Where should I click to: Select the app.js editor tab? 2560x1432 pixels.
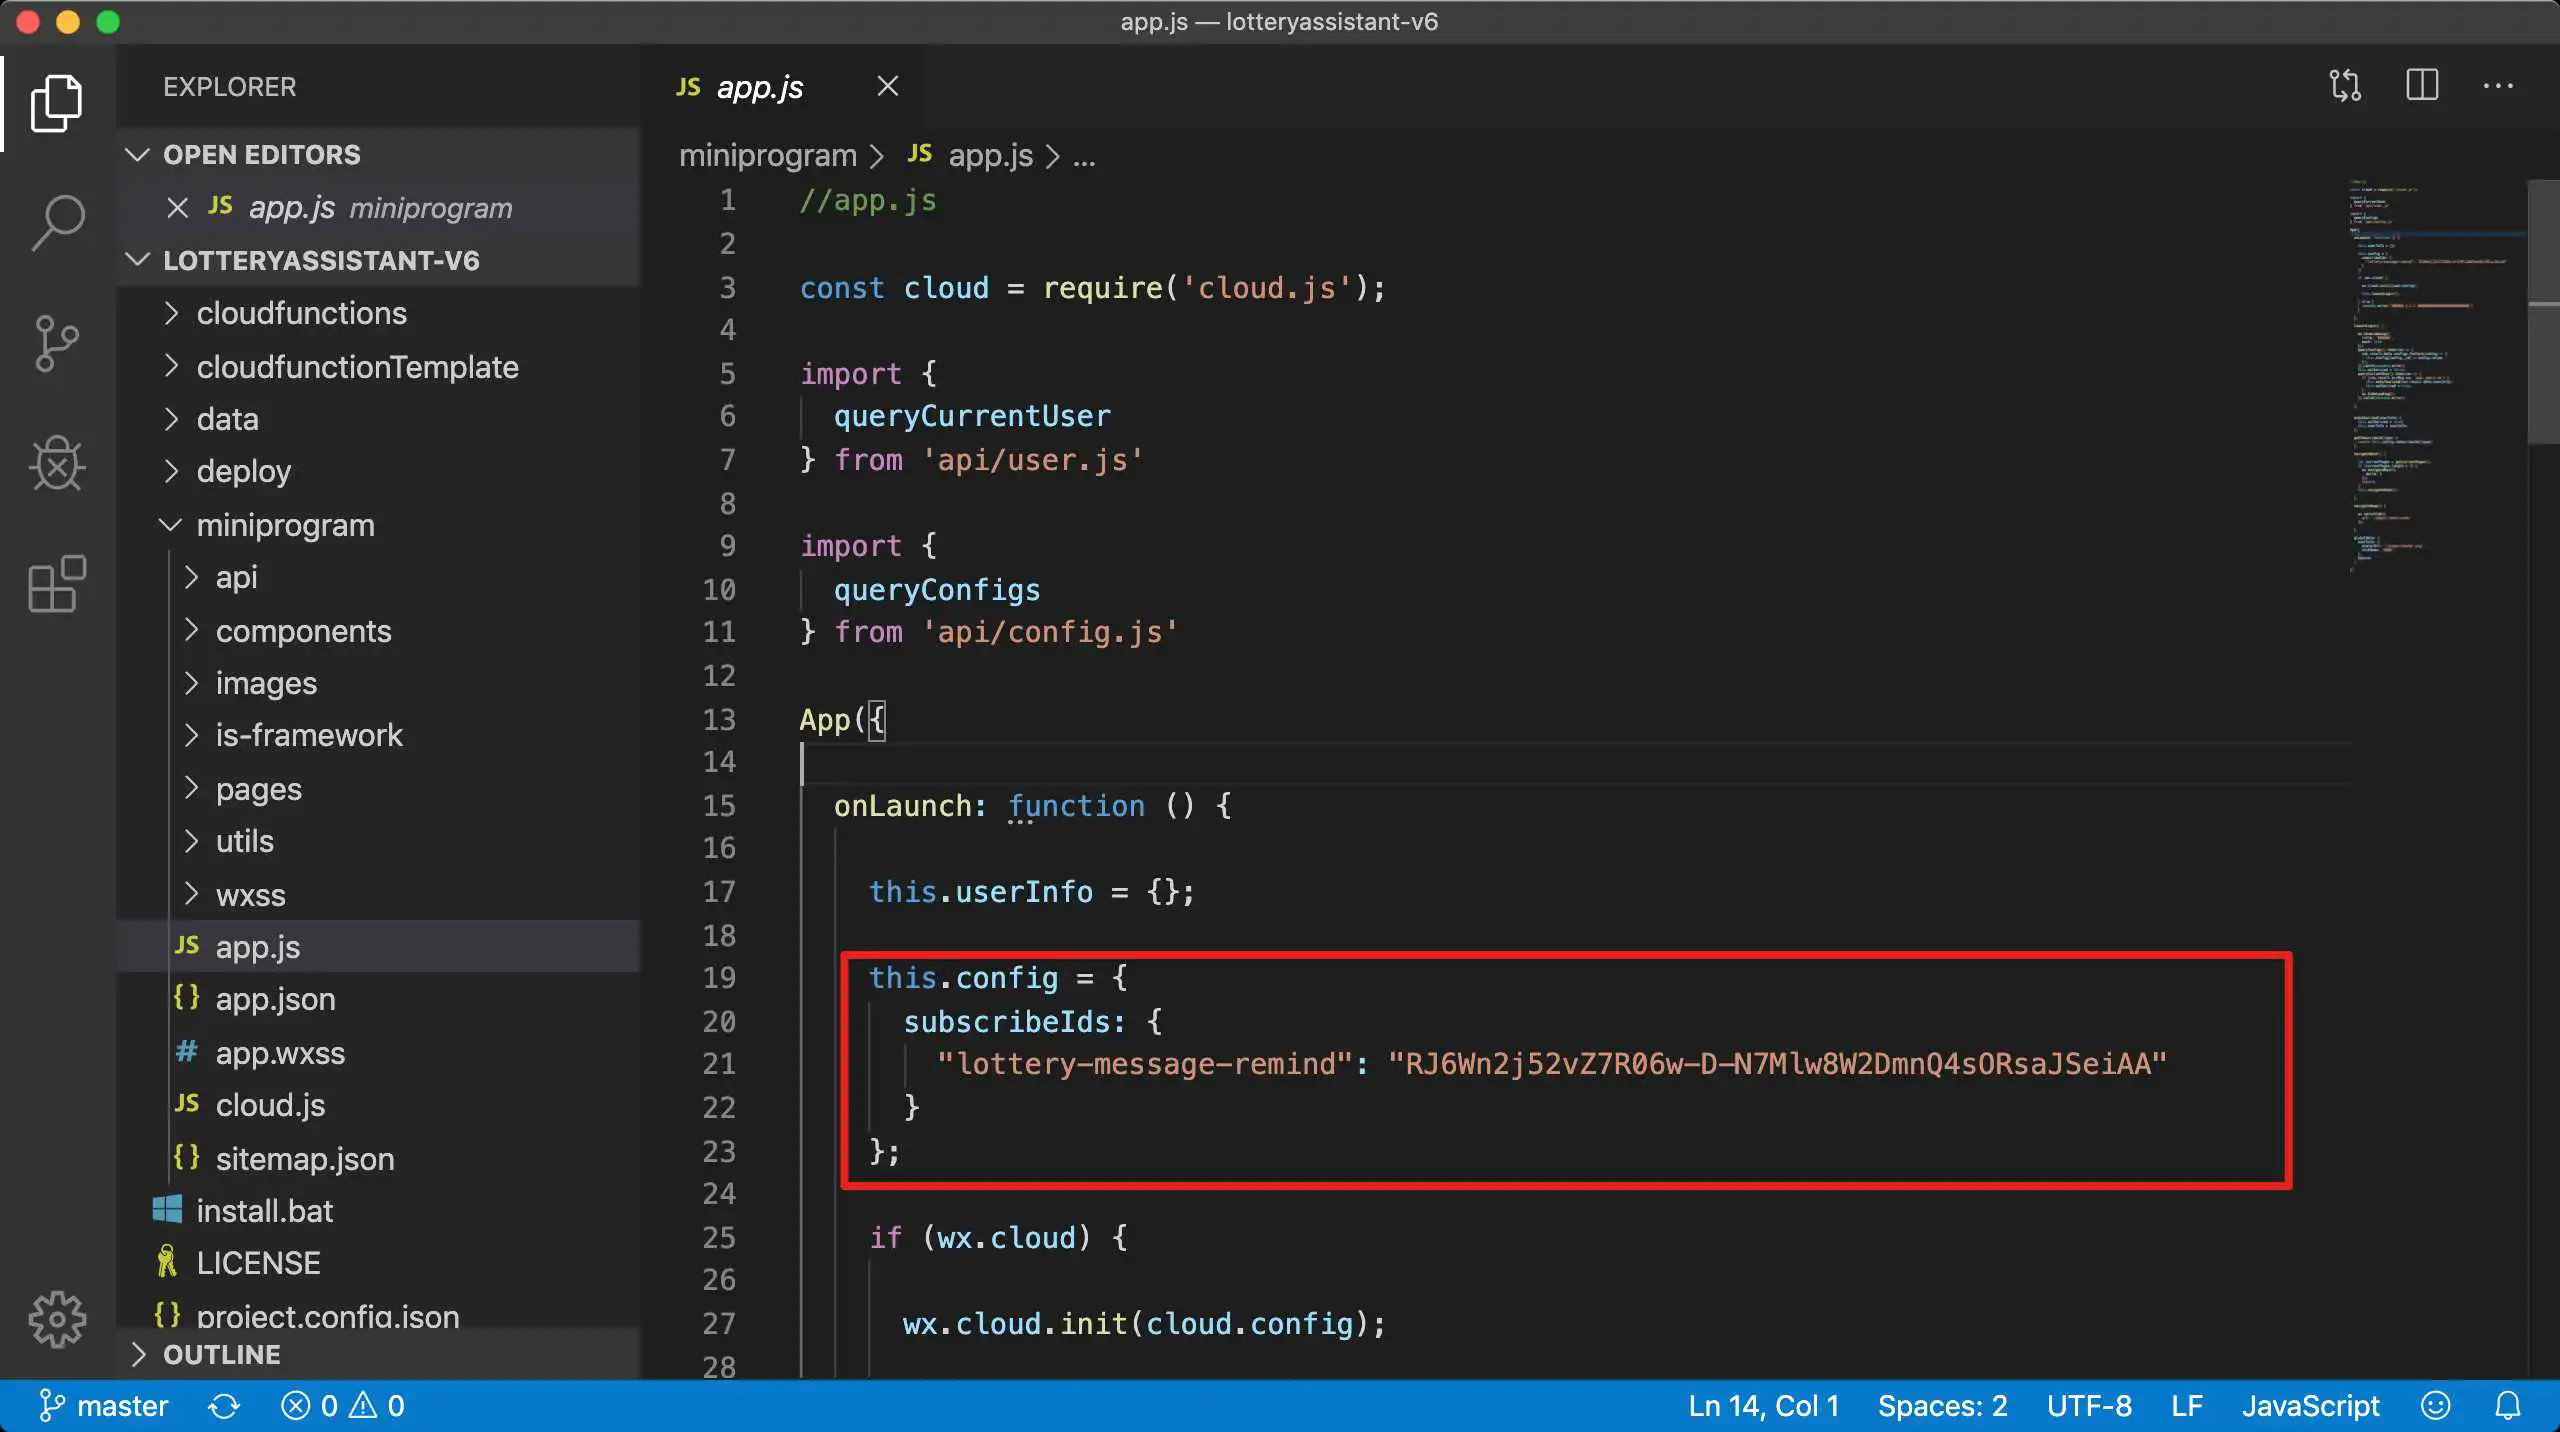pos(759,87)
